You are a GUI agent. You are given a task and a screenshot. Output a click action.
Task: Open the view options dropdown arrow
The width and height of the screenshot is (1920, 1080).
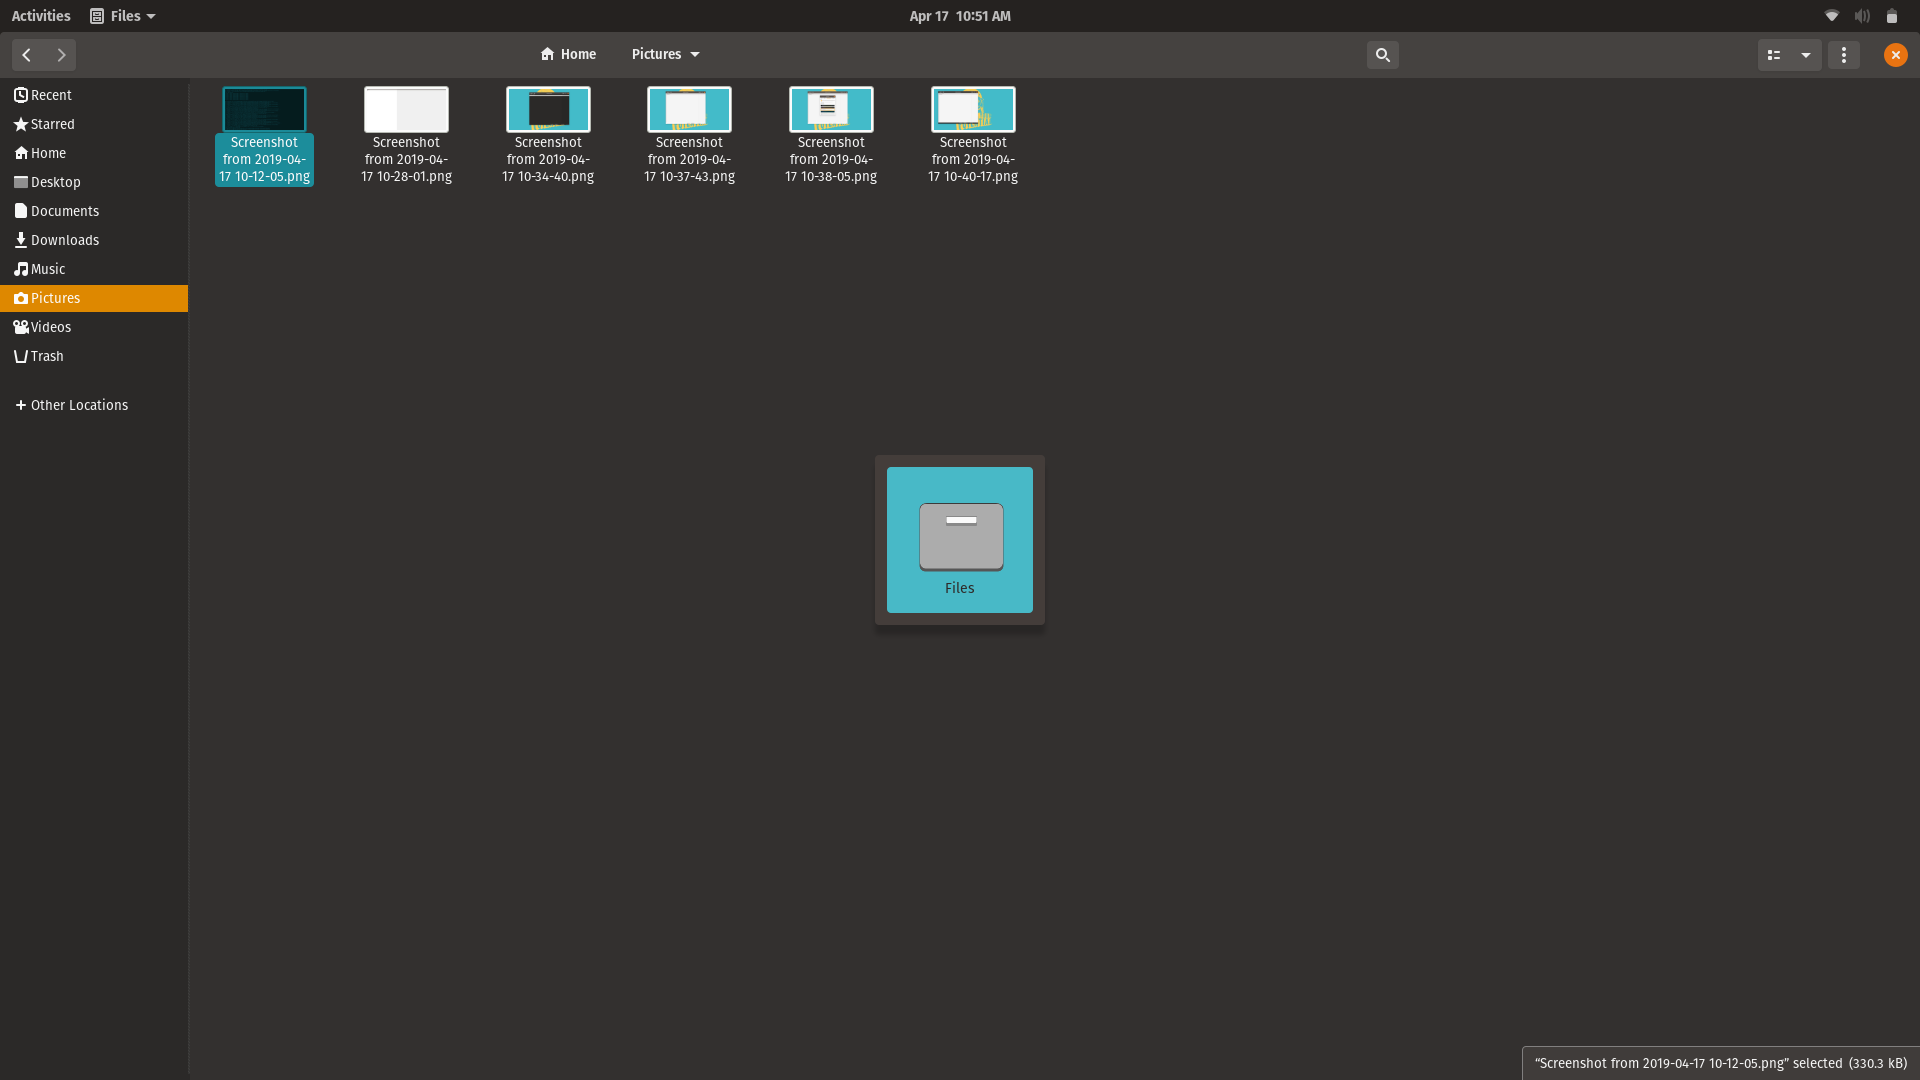1806,55
